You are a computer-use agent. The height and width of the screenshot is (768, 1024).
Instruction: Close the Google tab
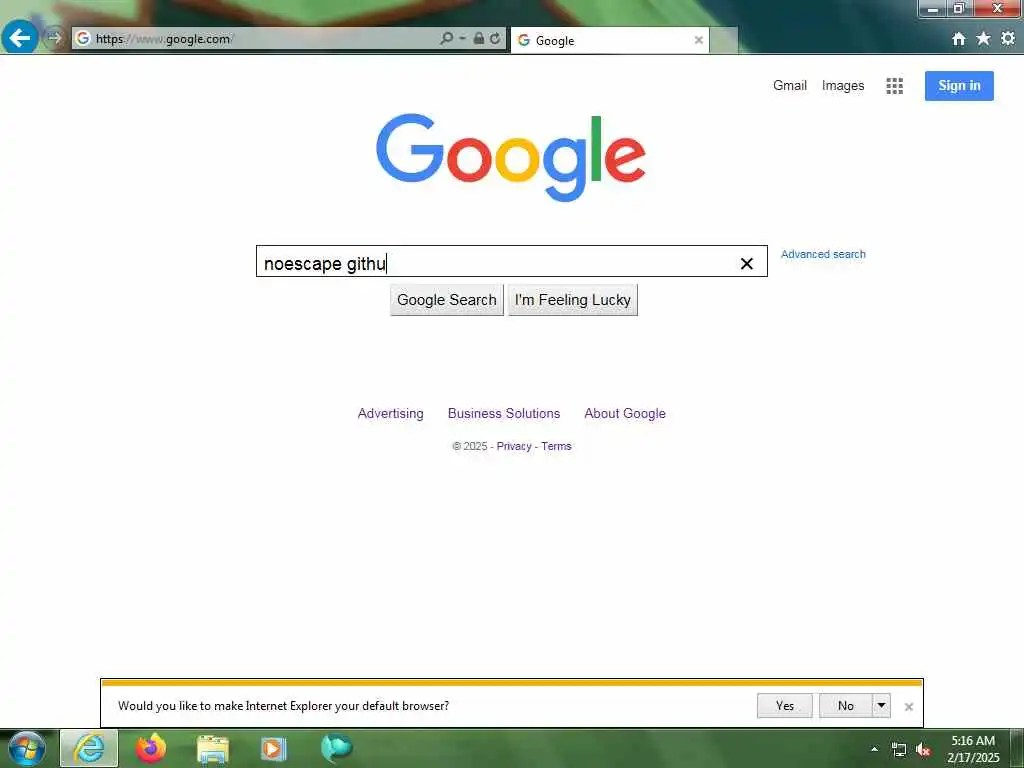[698, 40]
